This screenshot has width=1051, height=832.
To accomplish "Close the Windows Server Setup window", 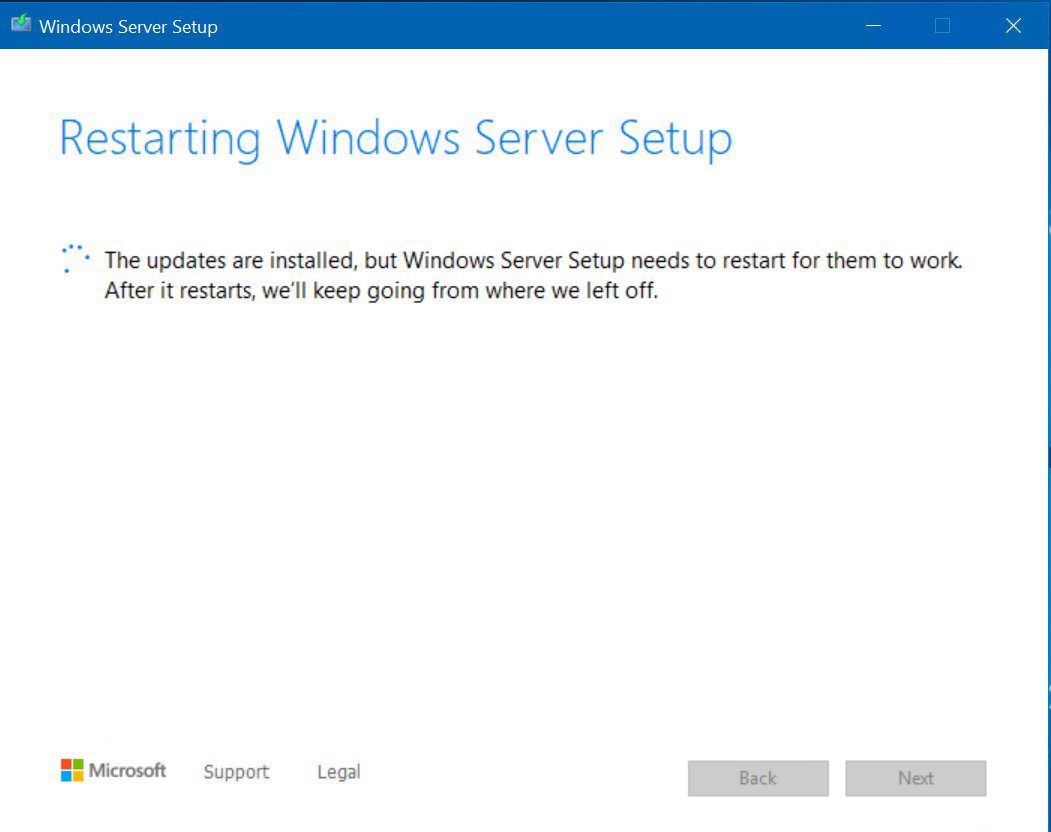I will [1013, 25].
